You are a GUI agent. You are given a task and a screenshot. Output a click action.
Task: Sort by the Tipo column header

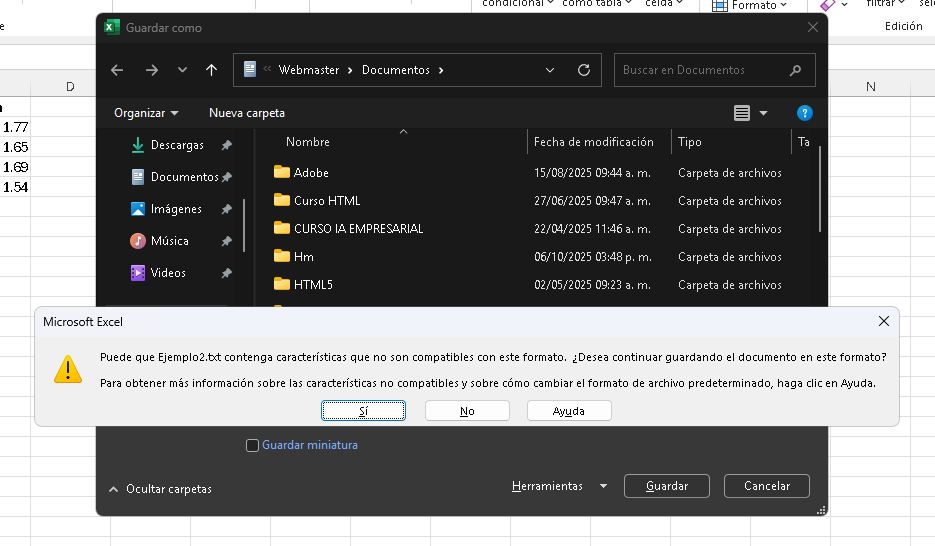pos(690,142)
